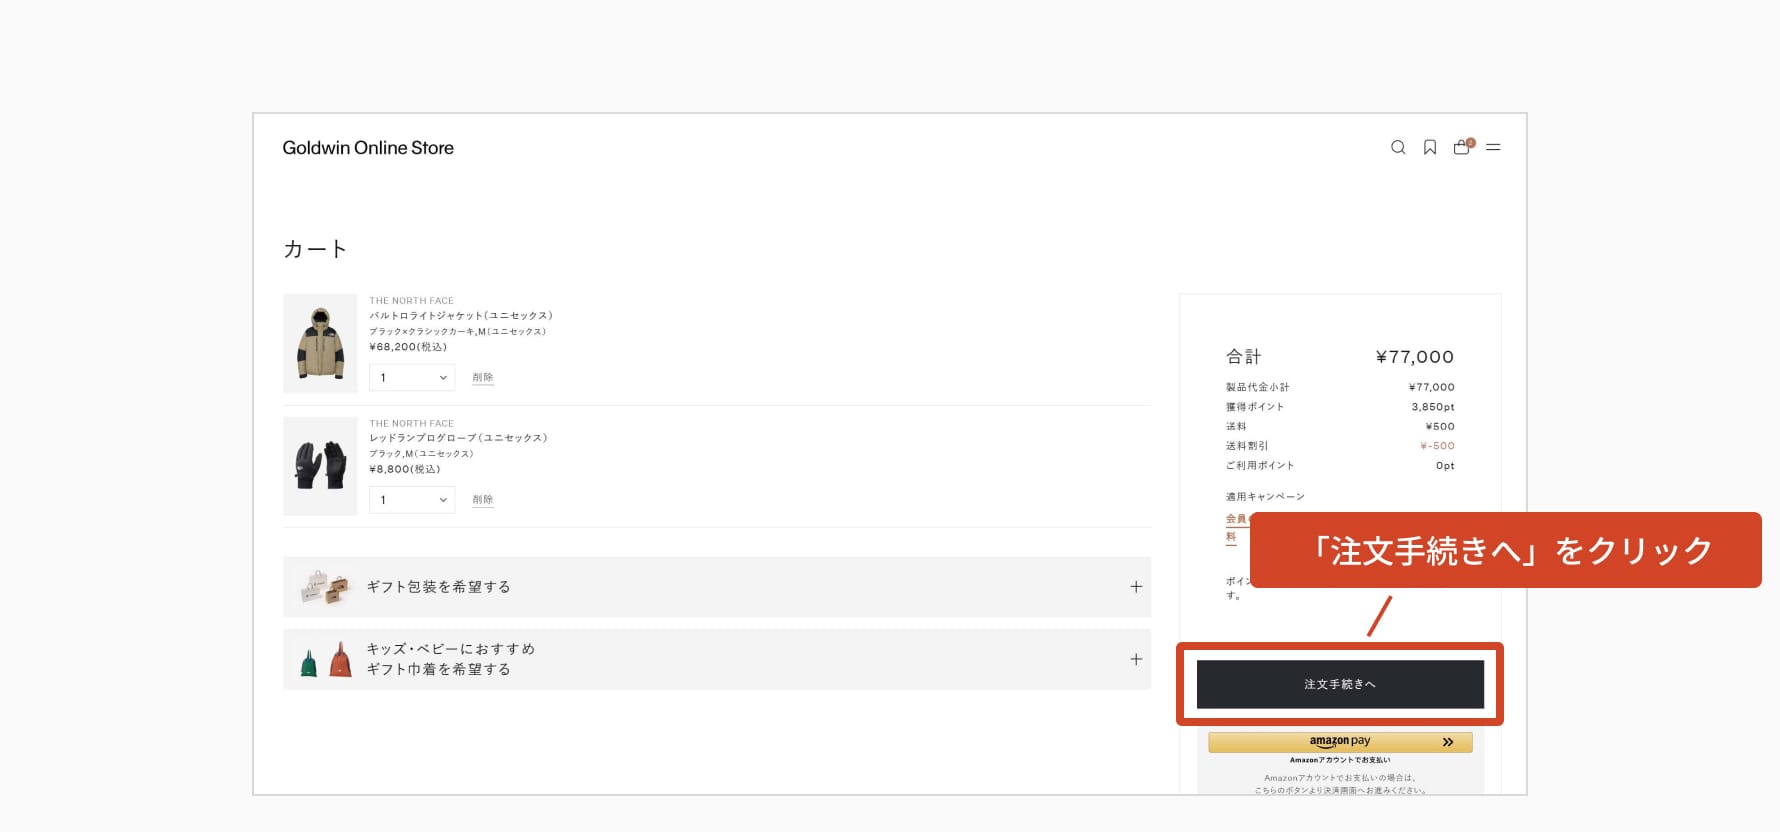1780x832 pixels.
Task: Open the shopping bag cart icon
Action: [x=1462, y=147]
